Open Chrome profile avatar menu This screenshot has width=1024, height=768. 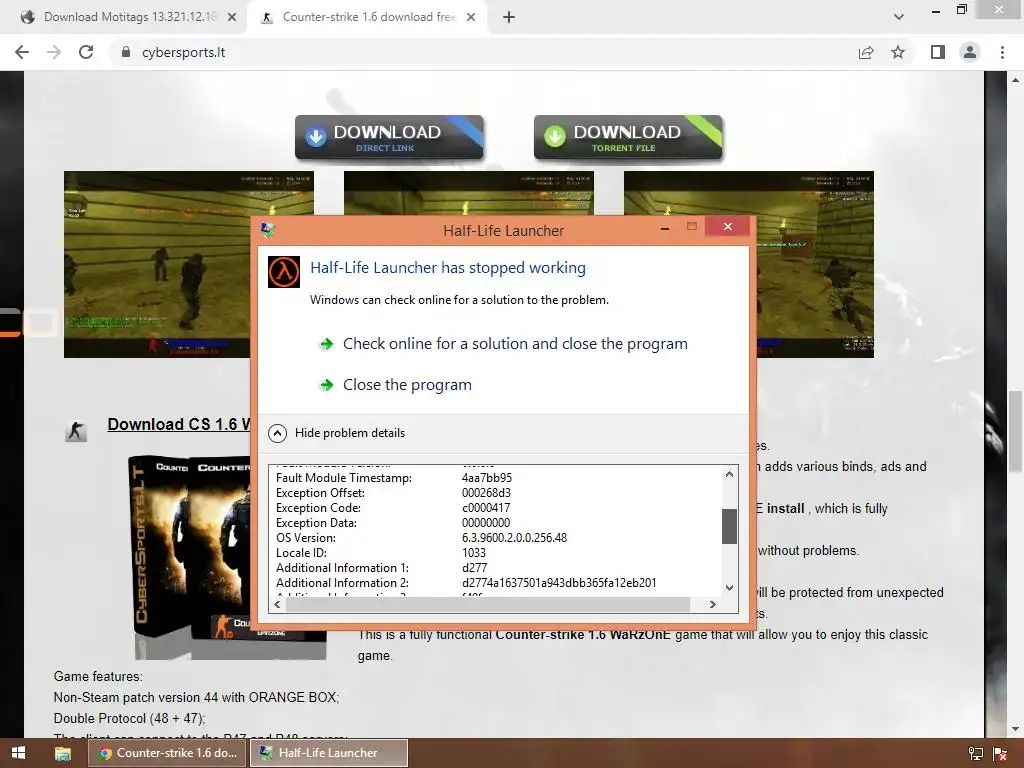[x=970, y=52]
